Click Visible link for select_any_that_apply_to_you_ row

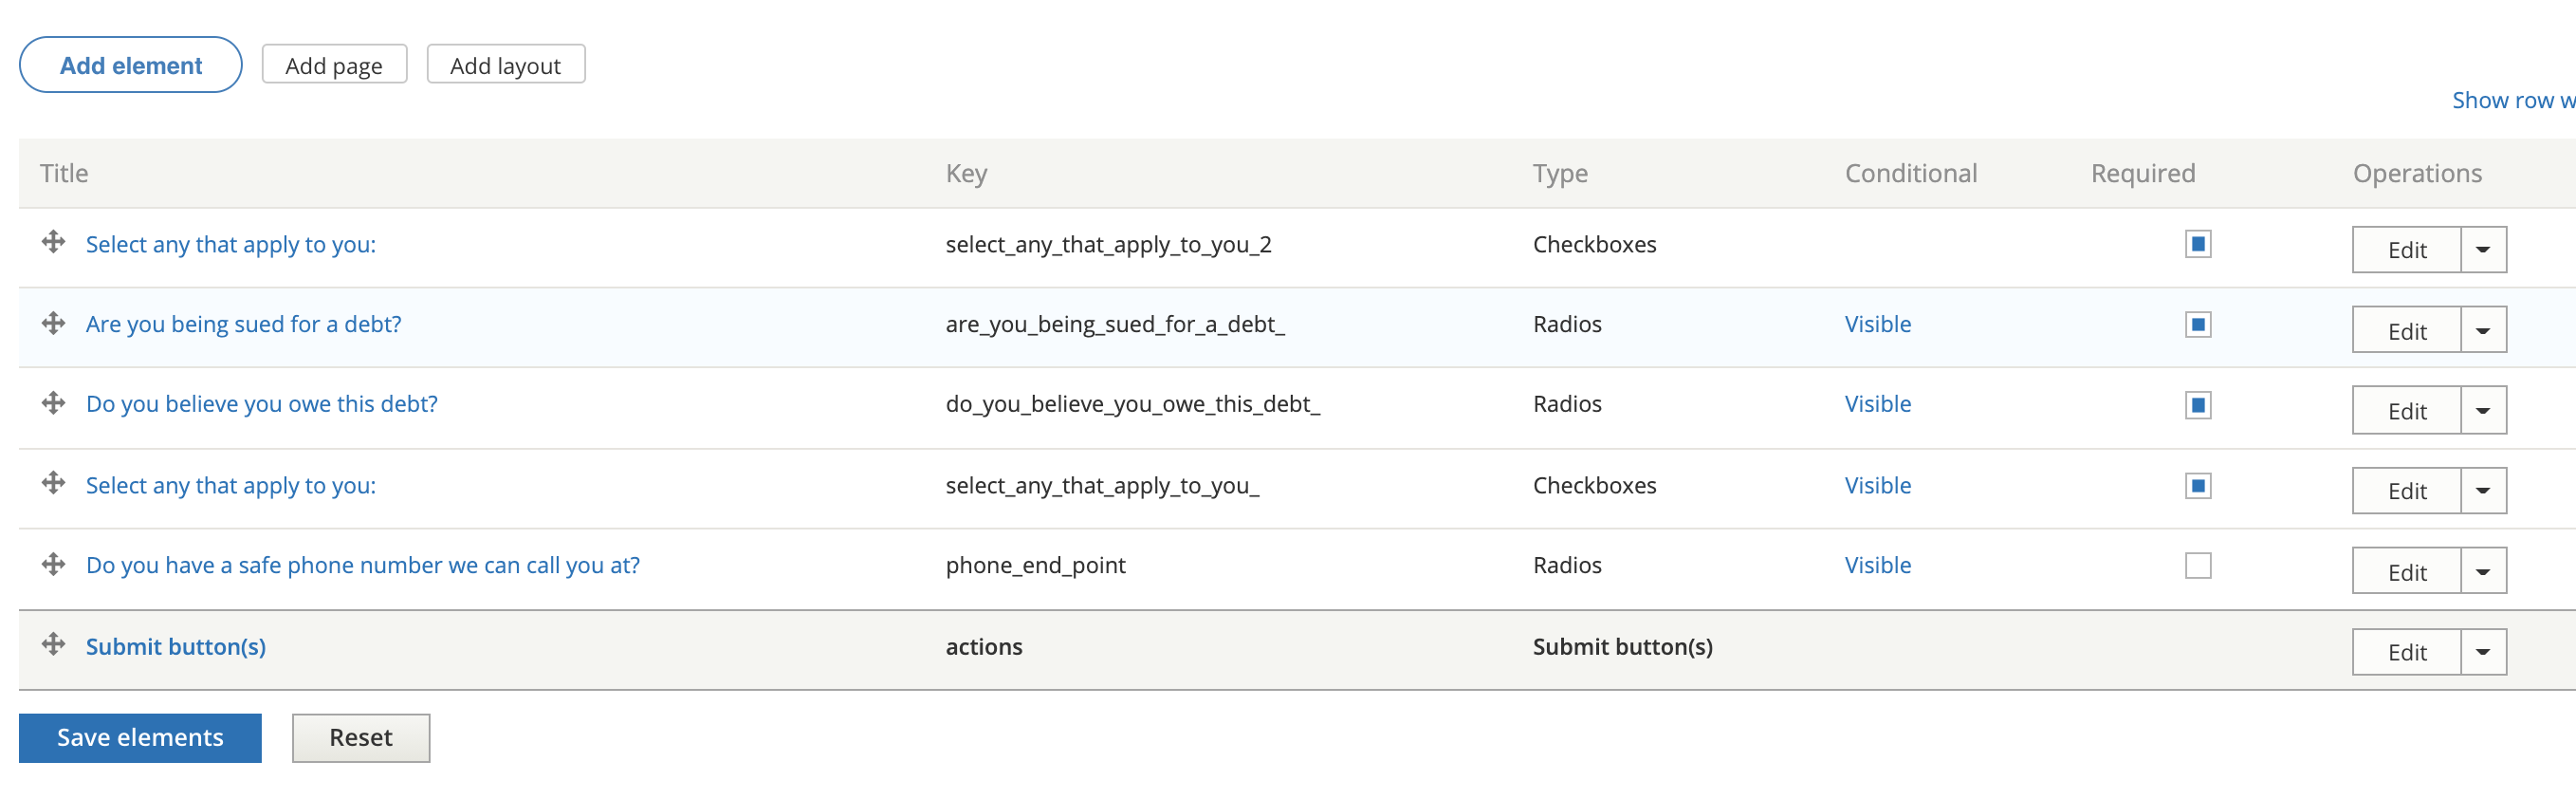1878,485
